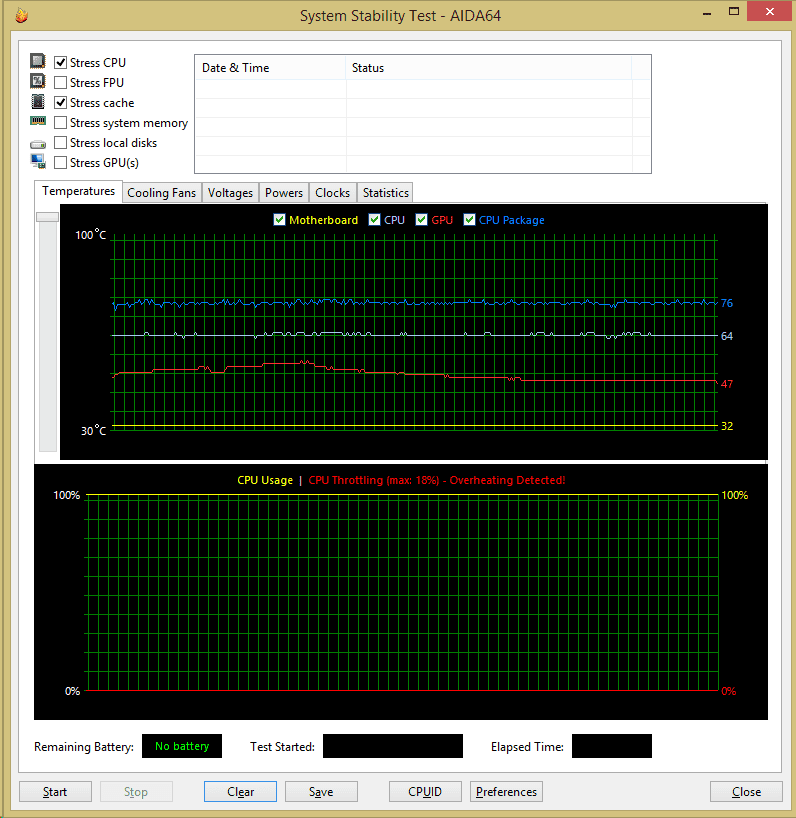Open the Voltages tab

point(230,193)
